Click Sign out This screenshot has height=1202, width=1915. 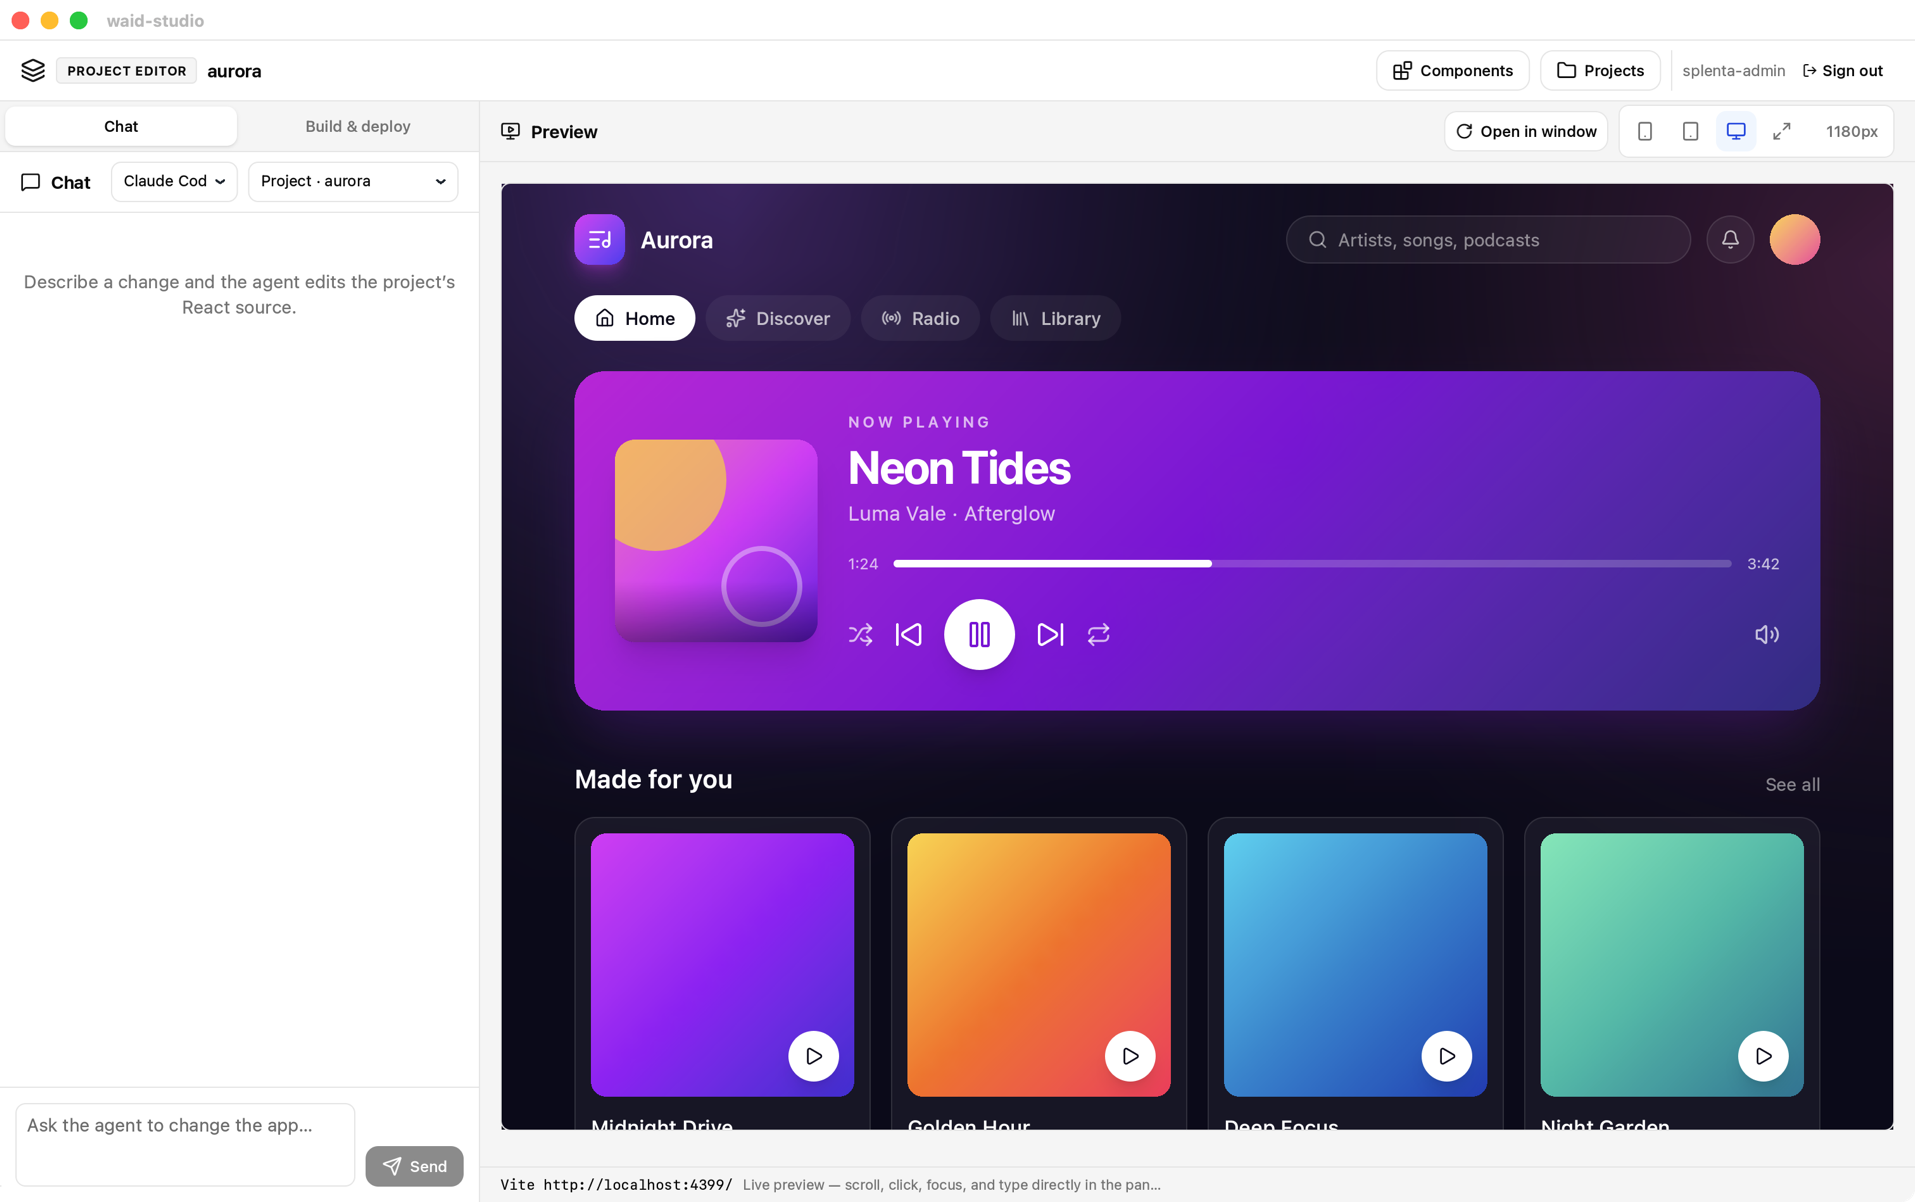[x=1842, y=71]
